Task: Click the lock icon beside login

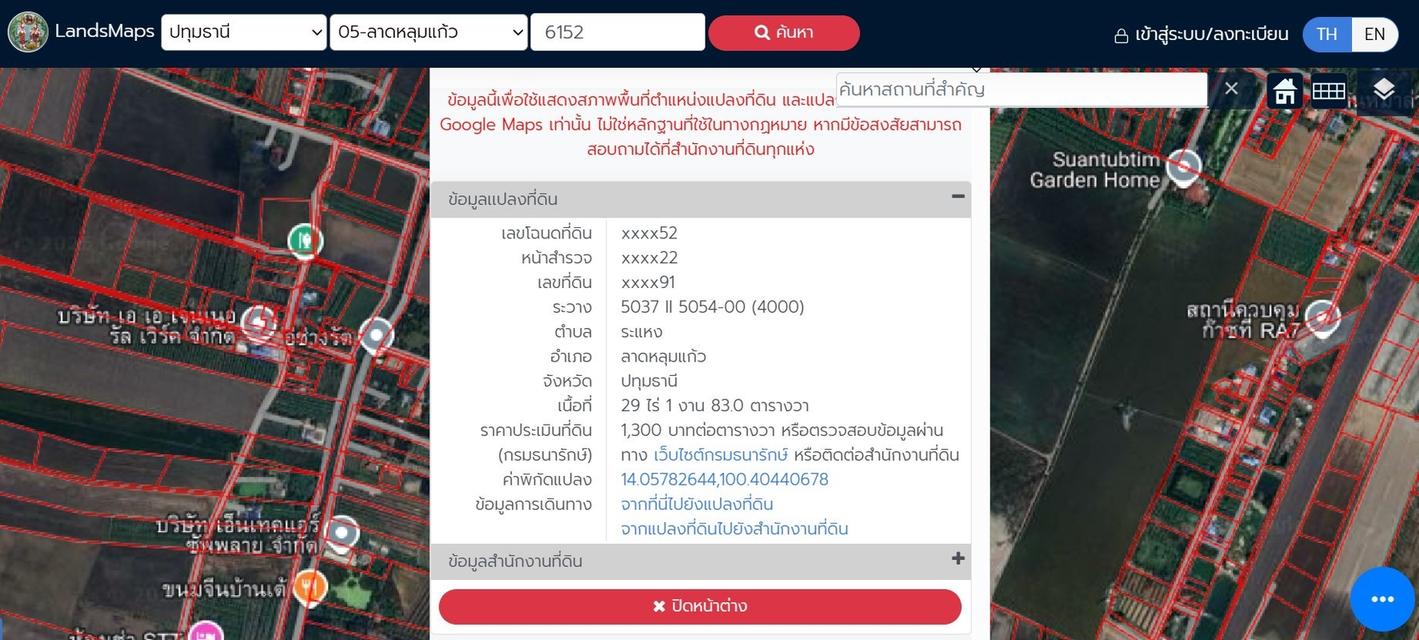Action: [x=1122, y=35]
